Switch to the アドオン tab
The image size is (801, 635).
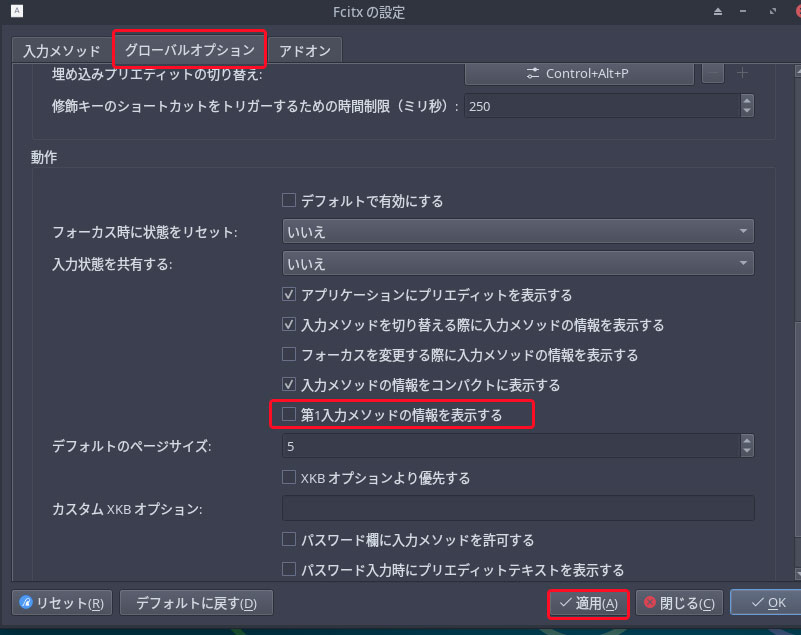coord(305,51)
